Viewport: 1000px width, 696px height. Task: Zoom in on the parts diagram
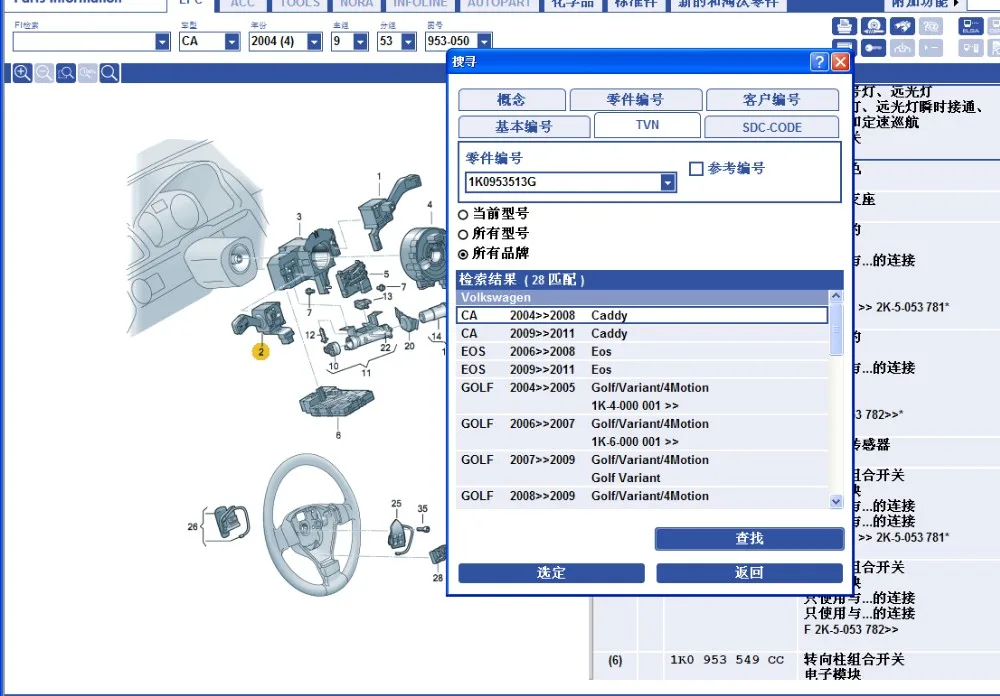[x=22, y=73]
